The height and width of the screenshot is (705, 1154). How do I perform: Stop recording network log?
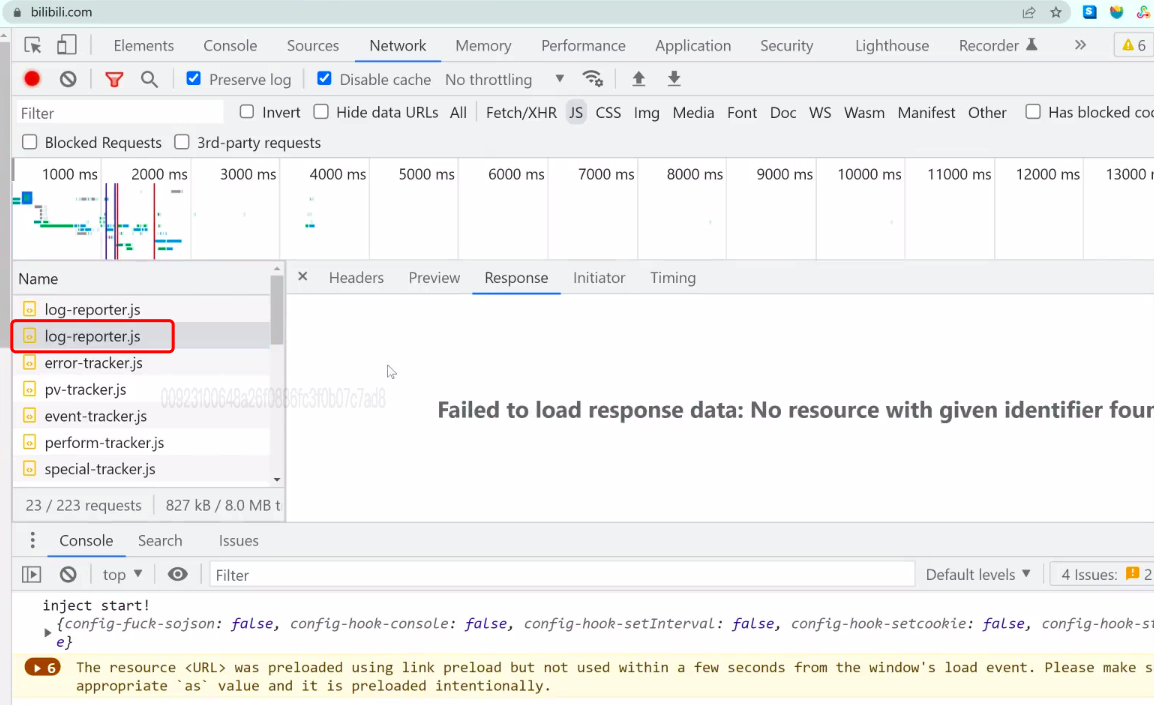tap(32, 79)
